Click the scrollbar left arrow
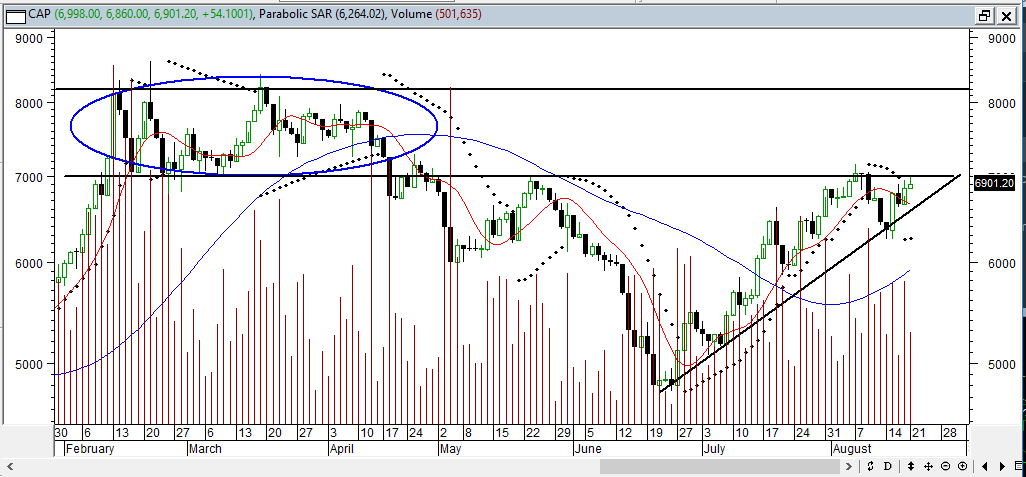The image size is (1026, 477). [x=10, y=467]
